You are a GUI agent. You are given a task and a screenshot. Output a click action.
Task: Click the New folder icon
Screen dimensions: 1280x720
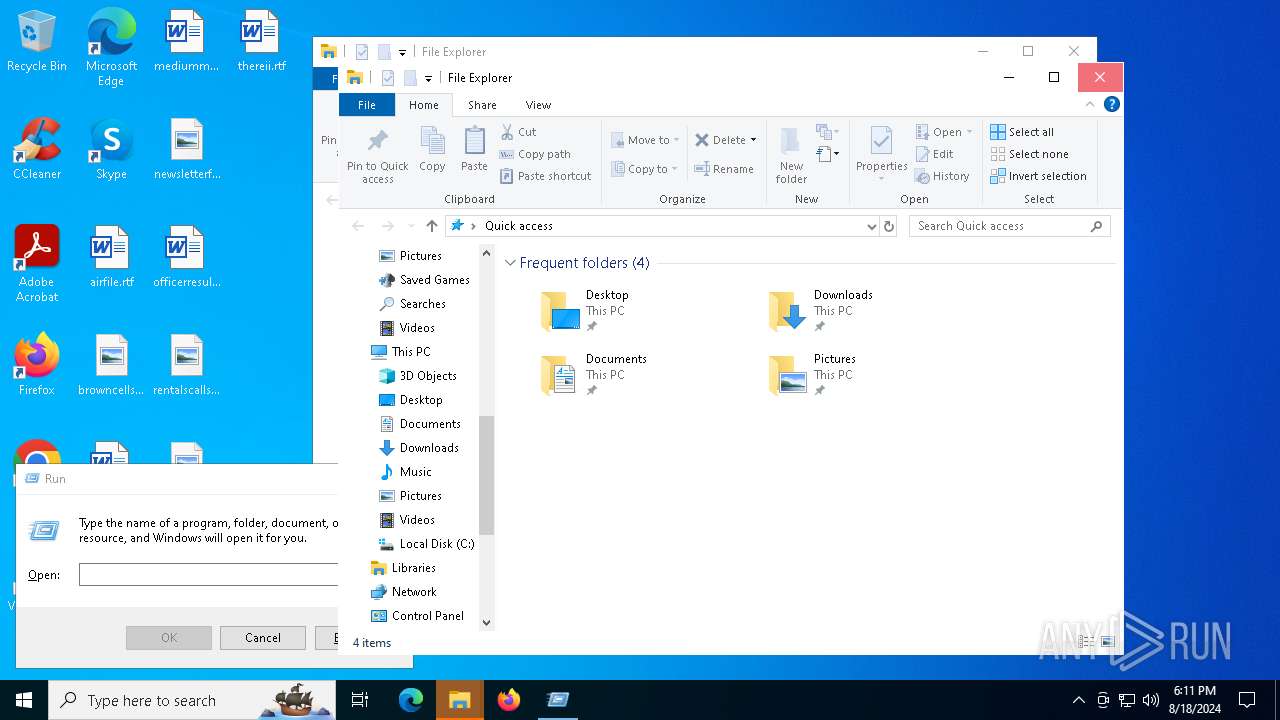791,155
